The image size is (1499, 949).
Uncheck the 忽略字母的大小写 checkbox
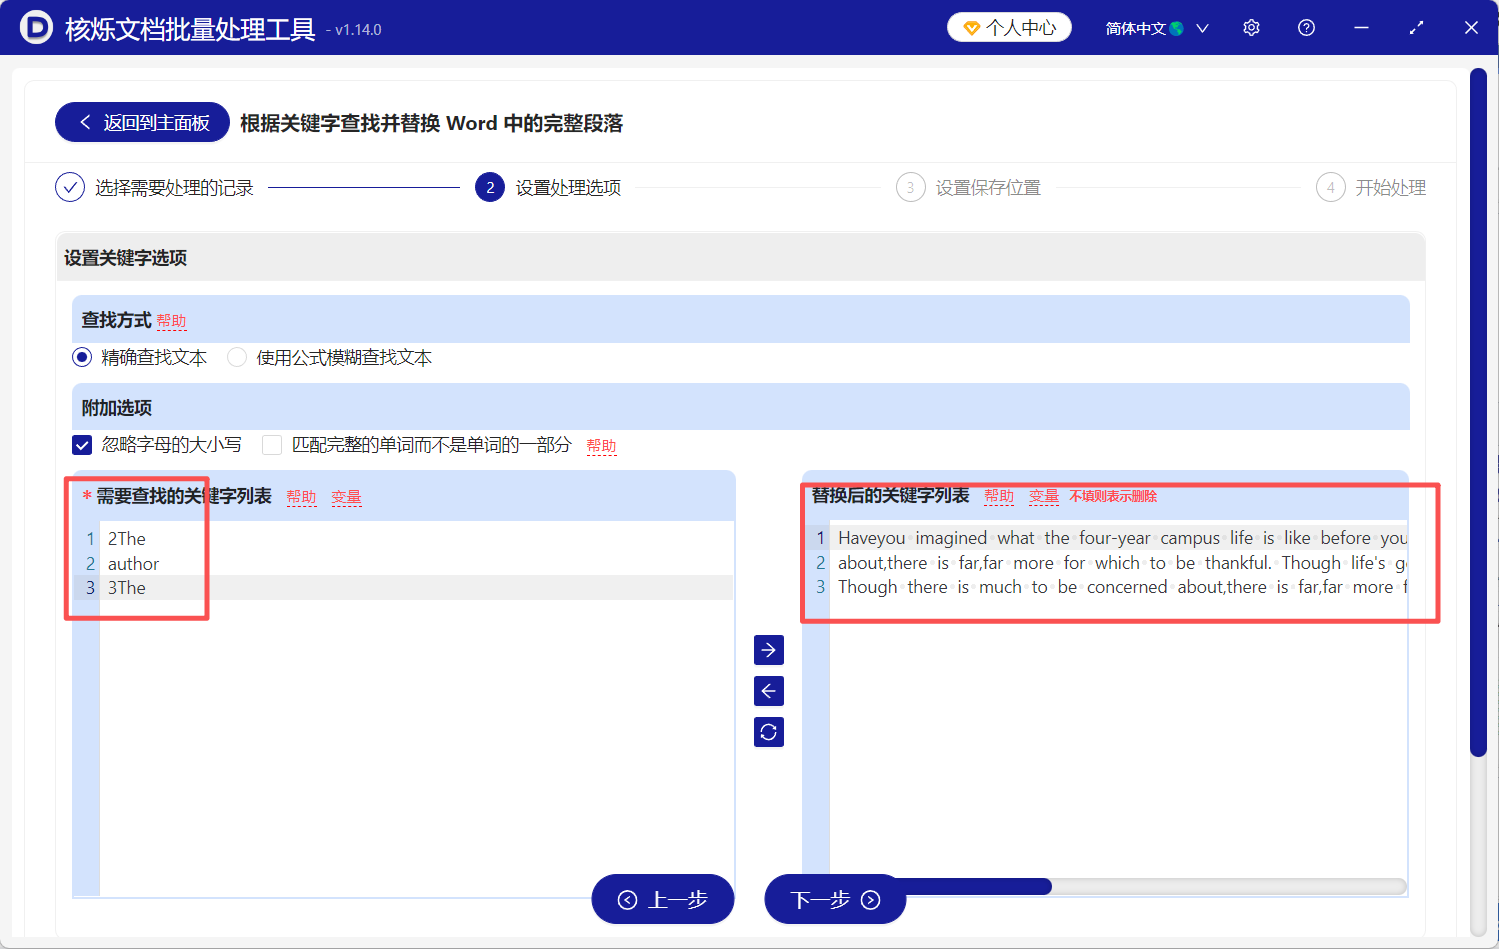coord(82,445)
